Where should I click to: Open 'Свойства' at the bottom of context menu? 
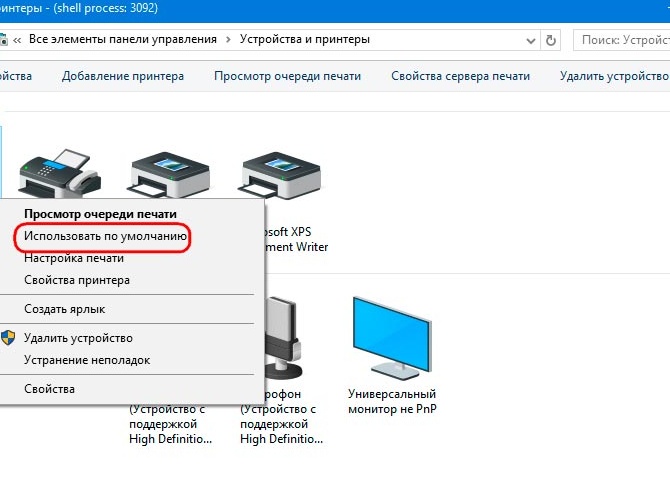[x=50, y=389]
